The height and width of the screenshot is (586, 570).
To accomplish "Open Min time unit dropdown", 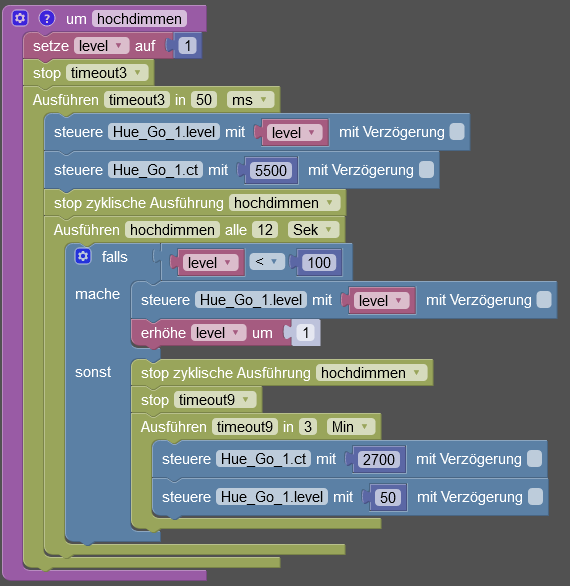I will pos(351,427).
